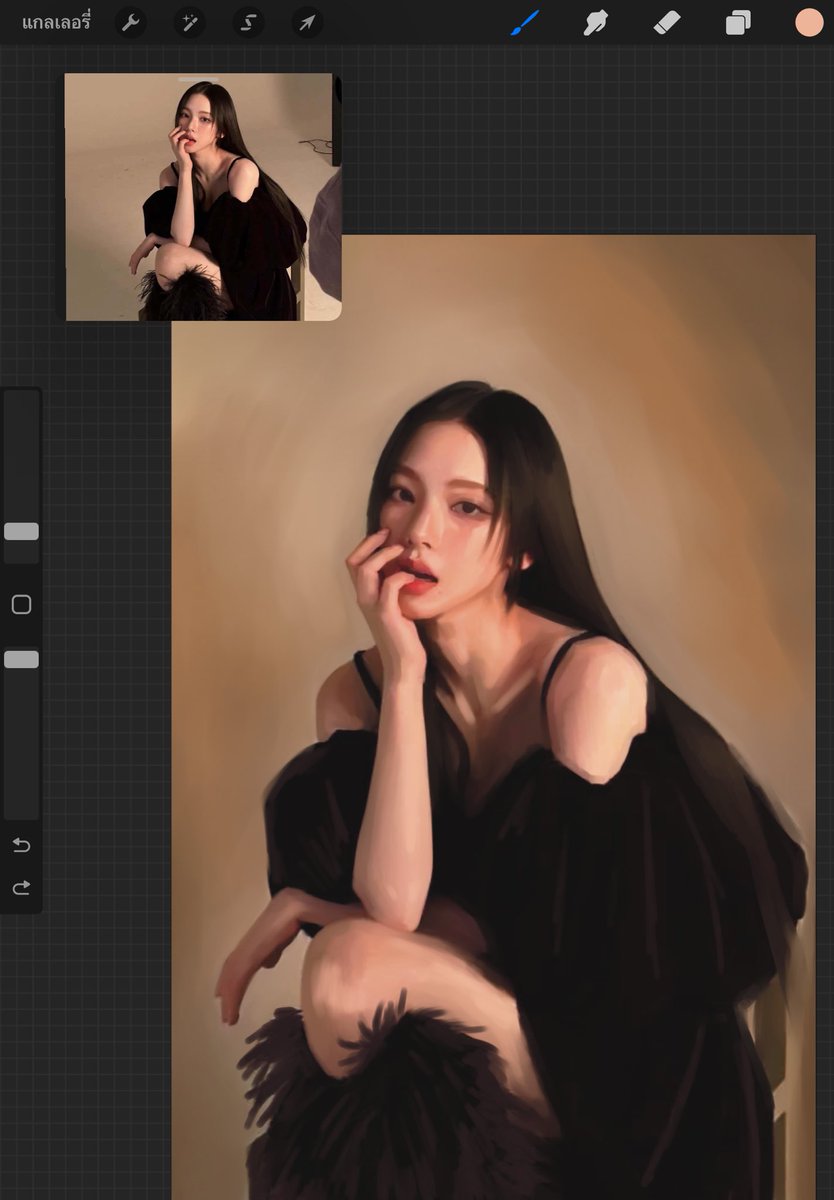
Task: Click the reference photo thumbnail
Action: 203,198
